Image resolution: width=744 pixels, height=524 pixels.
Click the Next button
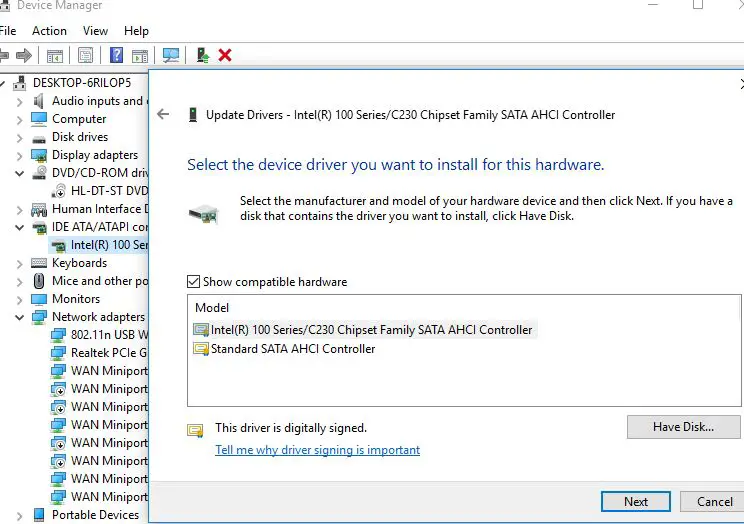point(635,502)
